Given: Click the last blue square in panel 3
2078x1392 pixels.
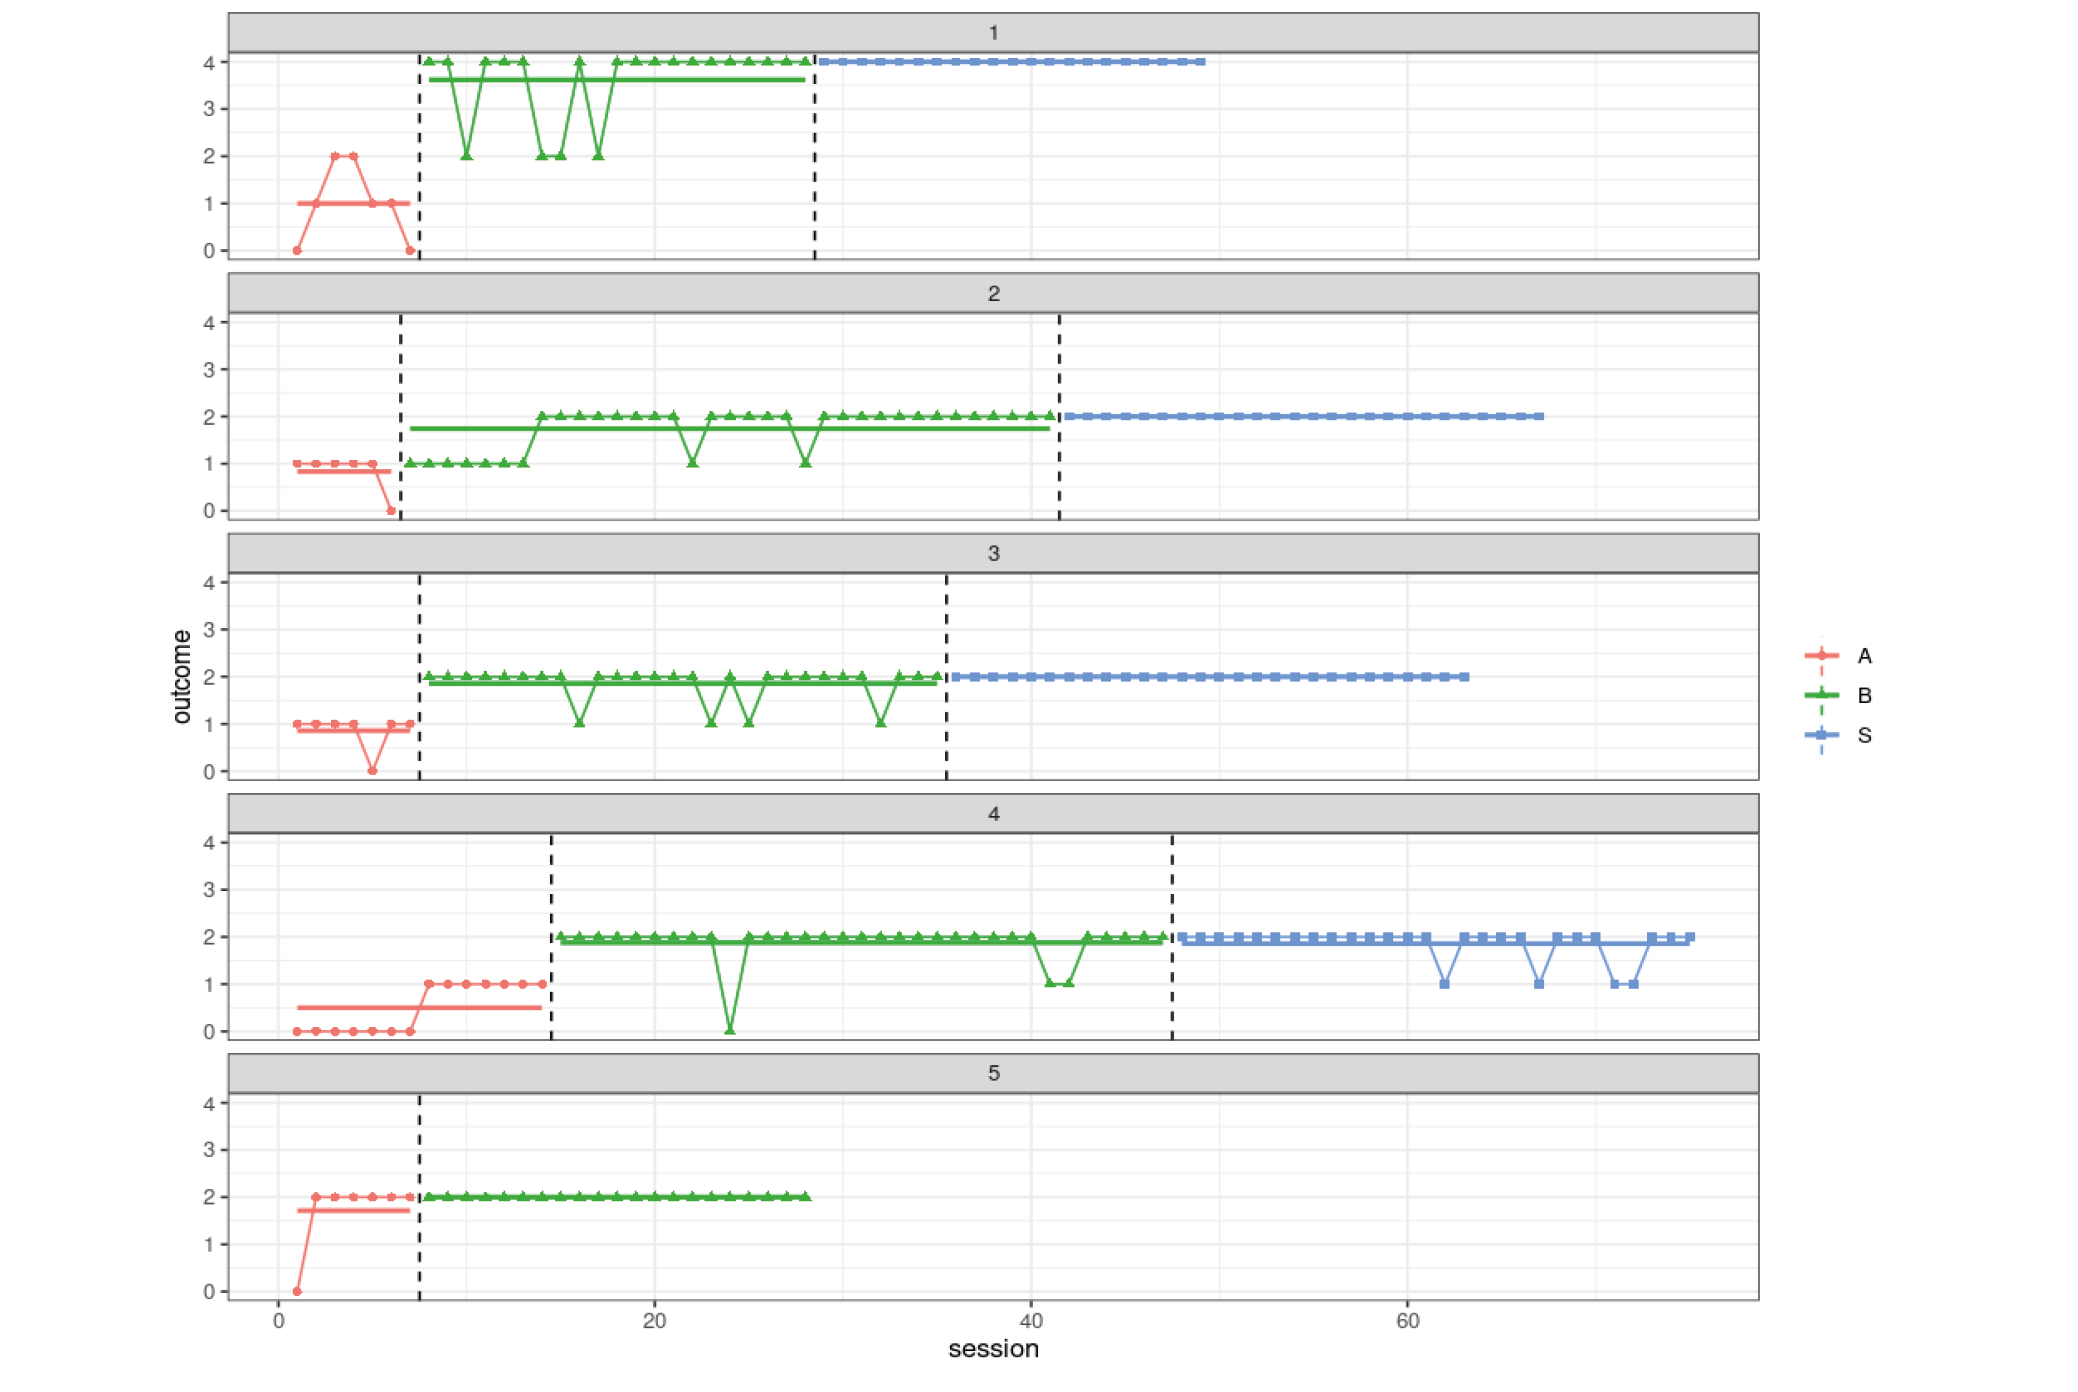Looking at the screenshot, I should coord(1464,677).
